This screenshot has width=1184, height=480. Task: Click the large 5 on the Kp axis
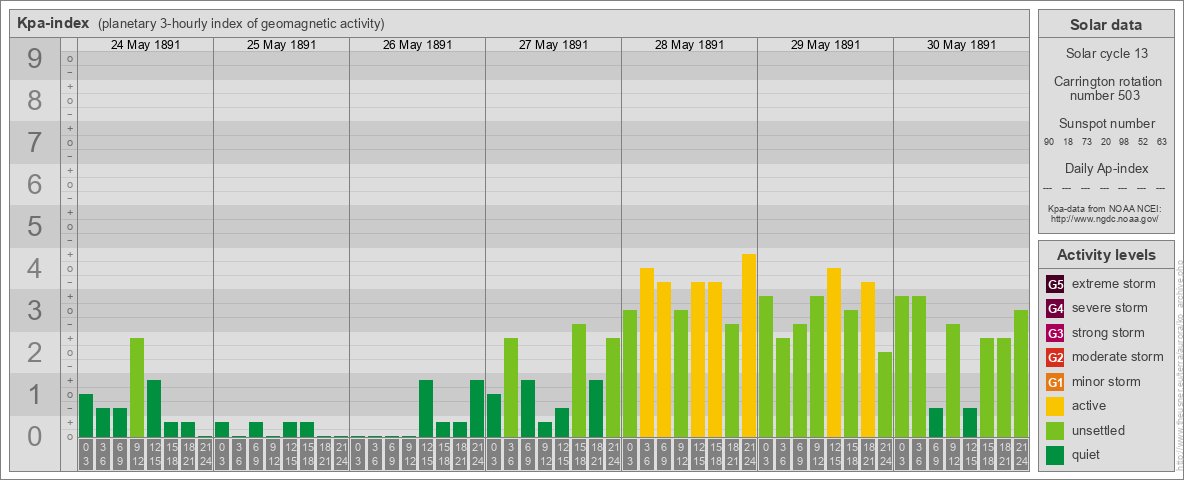click(x=35, y=226)
